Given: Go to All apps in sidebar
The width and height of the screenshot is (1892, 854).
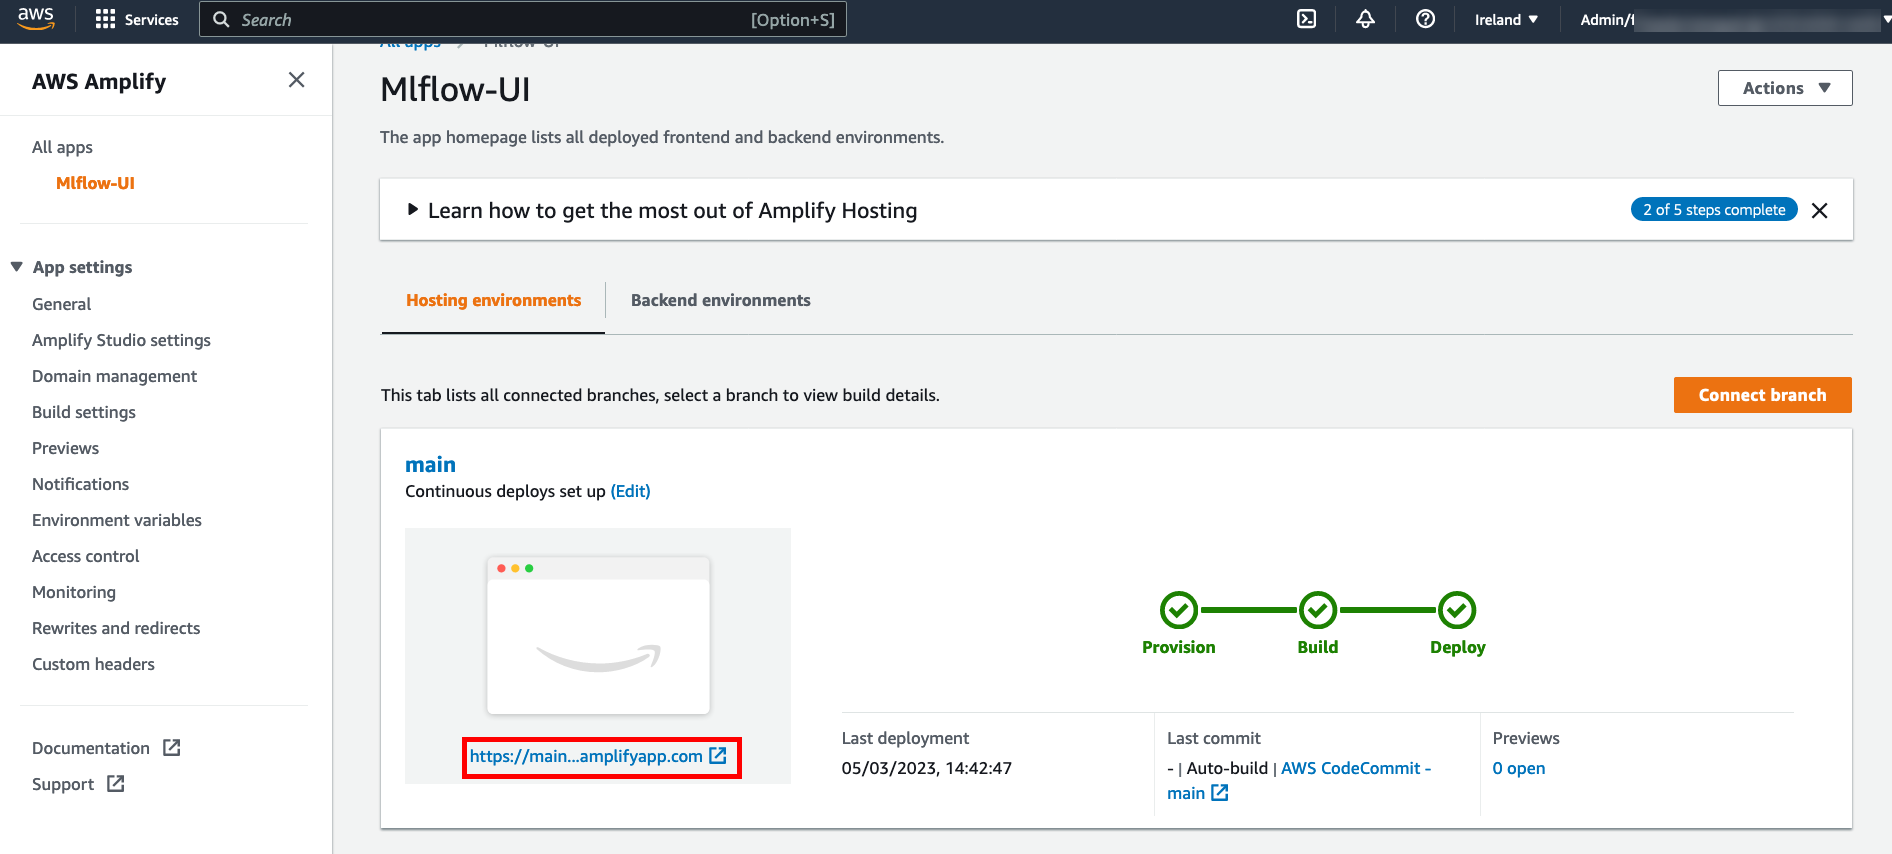Looking at the screenshot, I should point(62,147).
